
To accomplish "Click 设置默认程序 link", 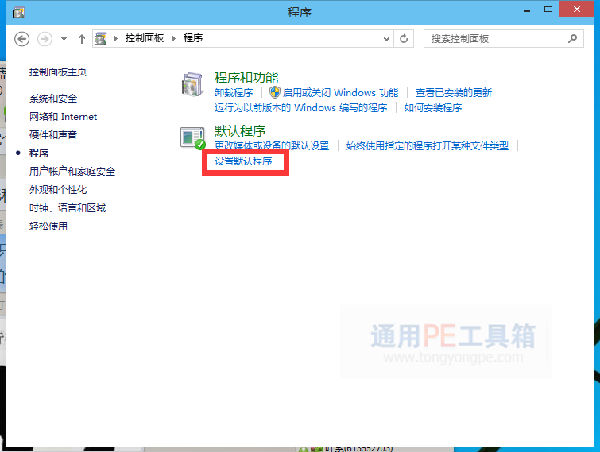I will point(243,161).
